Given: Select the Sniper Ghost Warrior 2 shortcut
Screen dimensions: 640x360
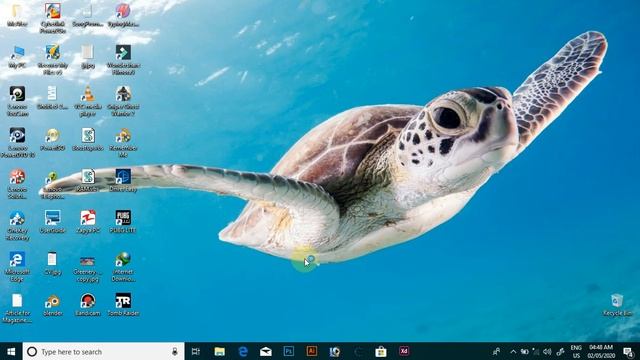Looking at the screenshot, I should tap(123, 101).
